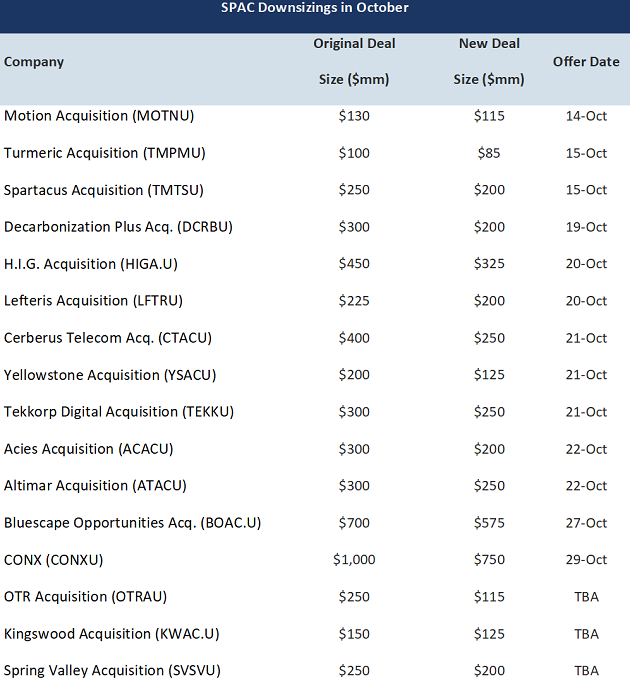
Task: Select OTR Acquisition's TBA offer date
Action: click(586, 597)
